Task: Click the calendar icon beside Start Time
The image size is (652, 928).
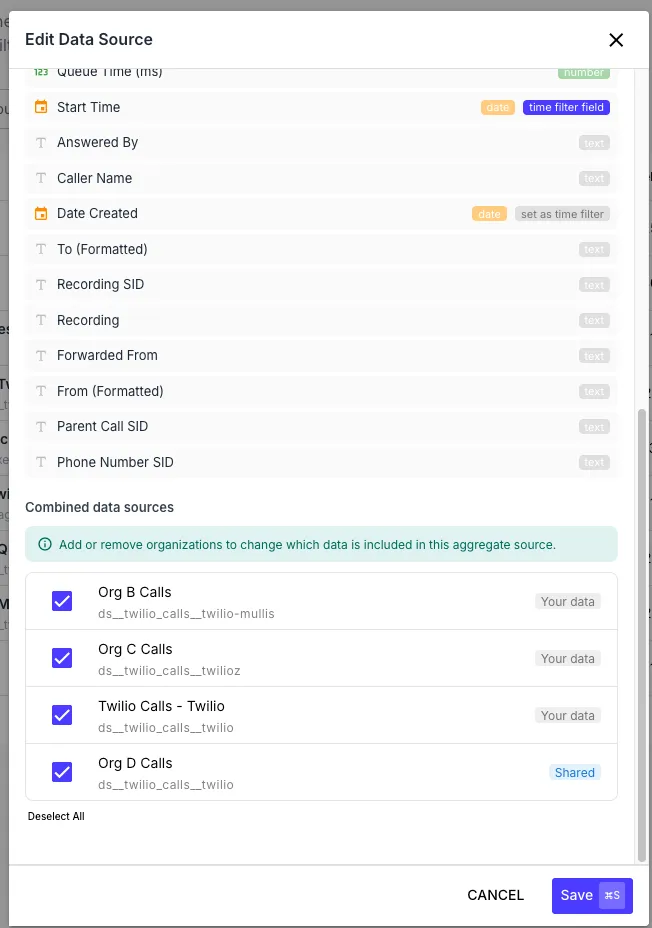Action: [40, 107]
